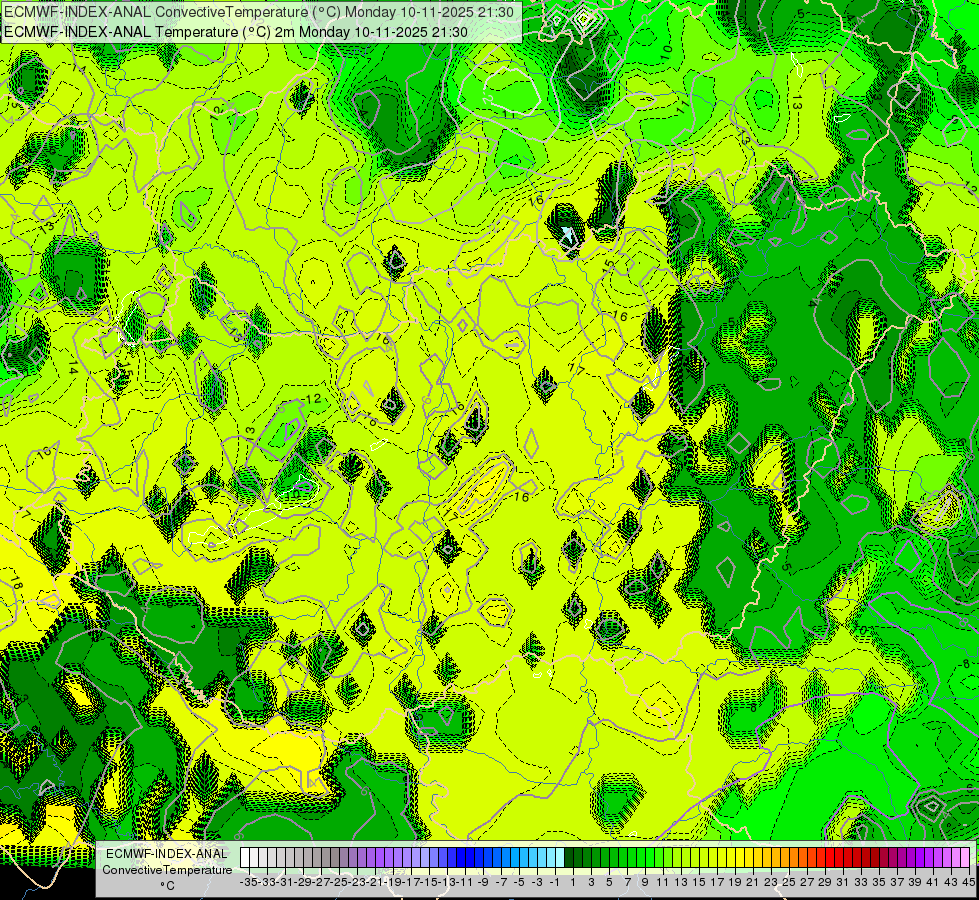The image size is (979, 900).
Task: Click legend scale value -35
Action: 248,882
